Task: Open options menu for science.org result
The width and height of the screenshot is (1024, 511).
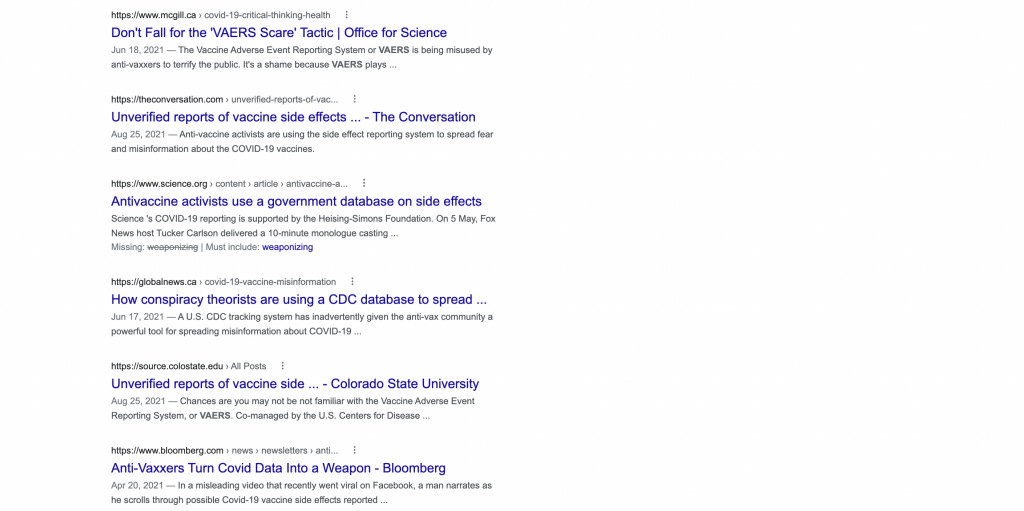Action: 364,184
